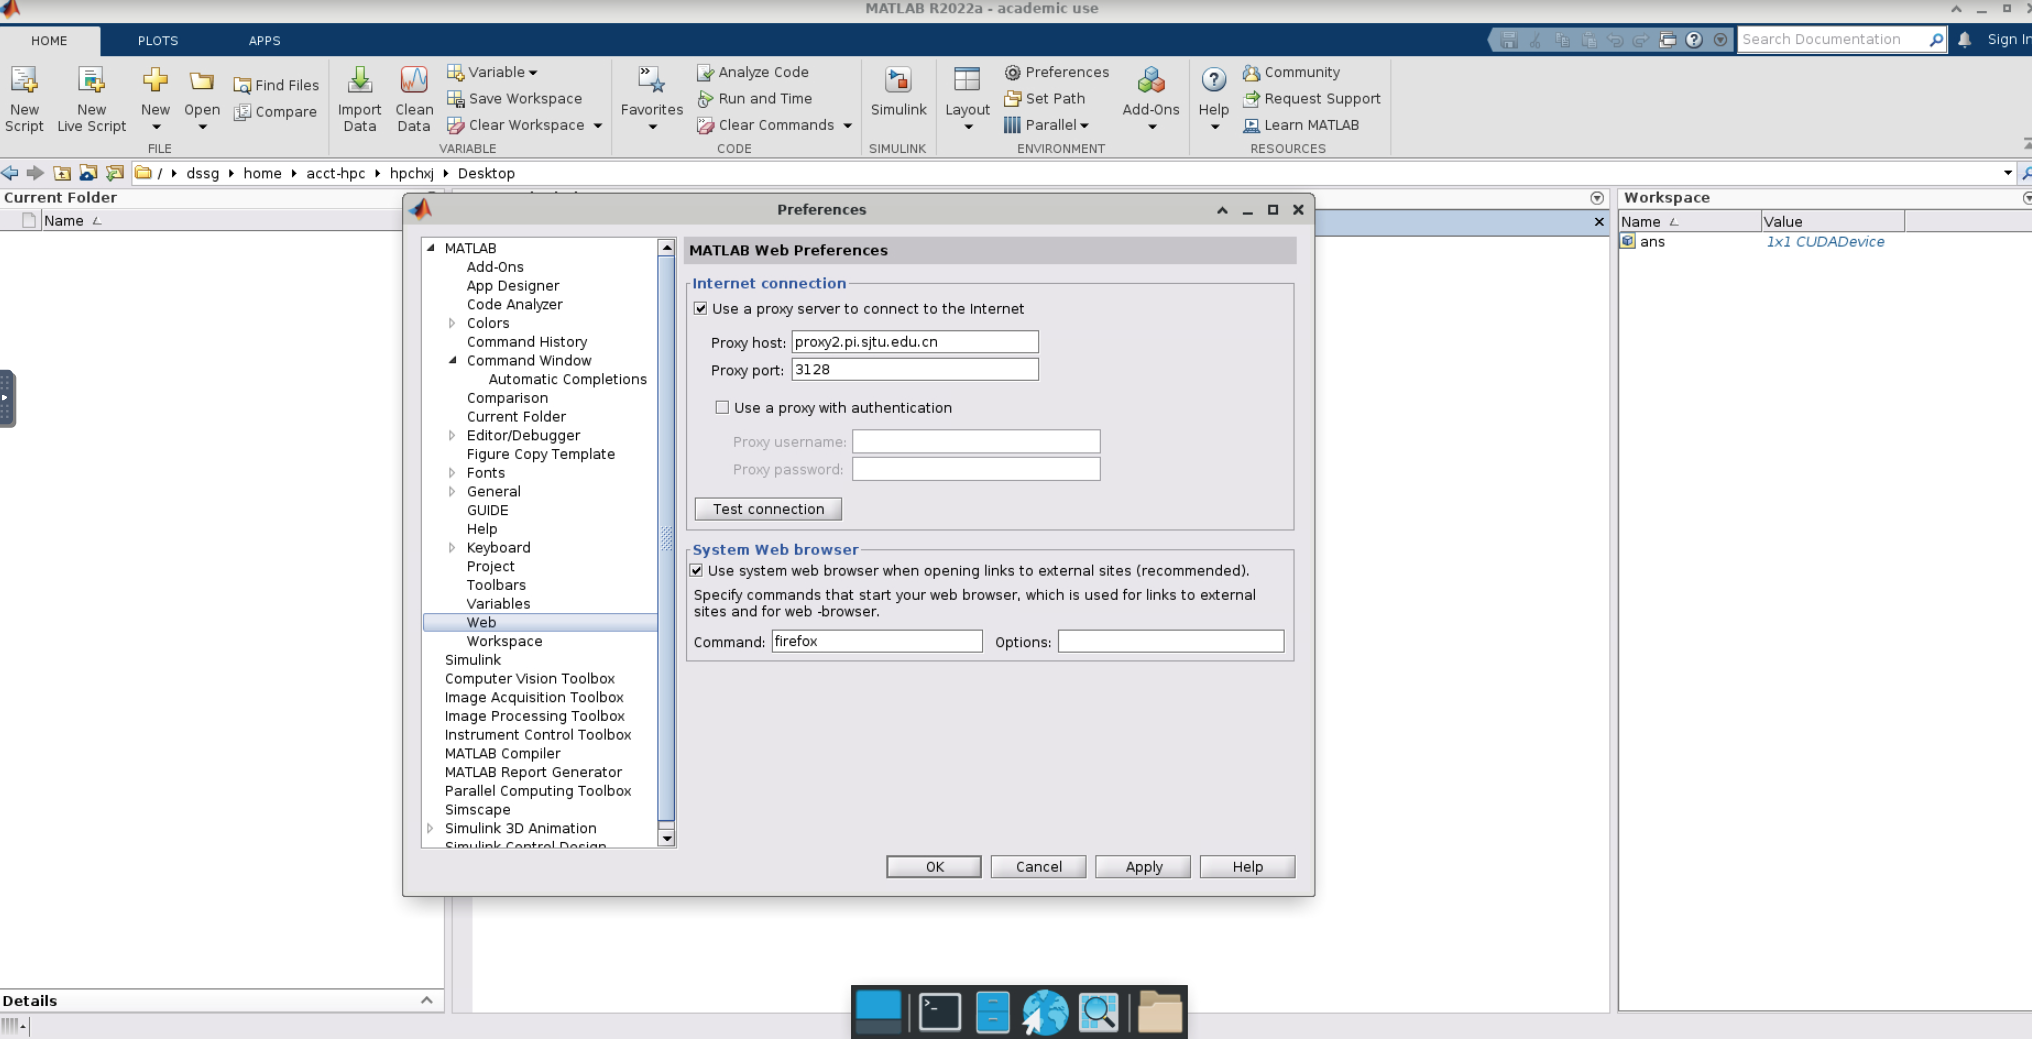This screenshot has height=1039, width=2032.
Task: Enable proxy with authentication checkbox
Action: 722,407
